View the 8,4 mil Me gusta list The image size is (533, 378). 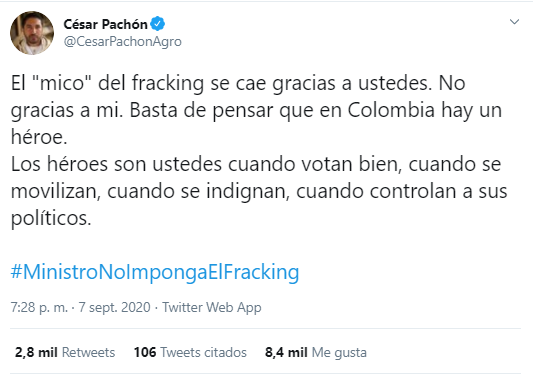pyautogui.click(x=316, y=353)
